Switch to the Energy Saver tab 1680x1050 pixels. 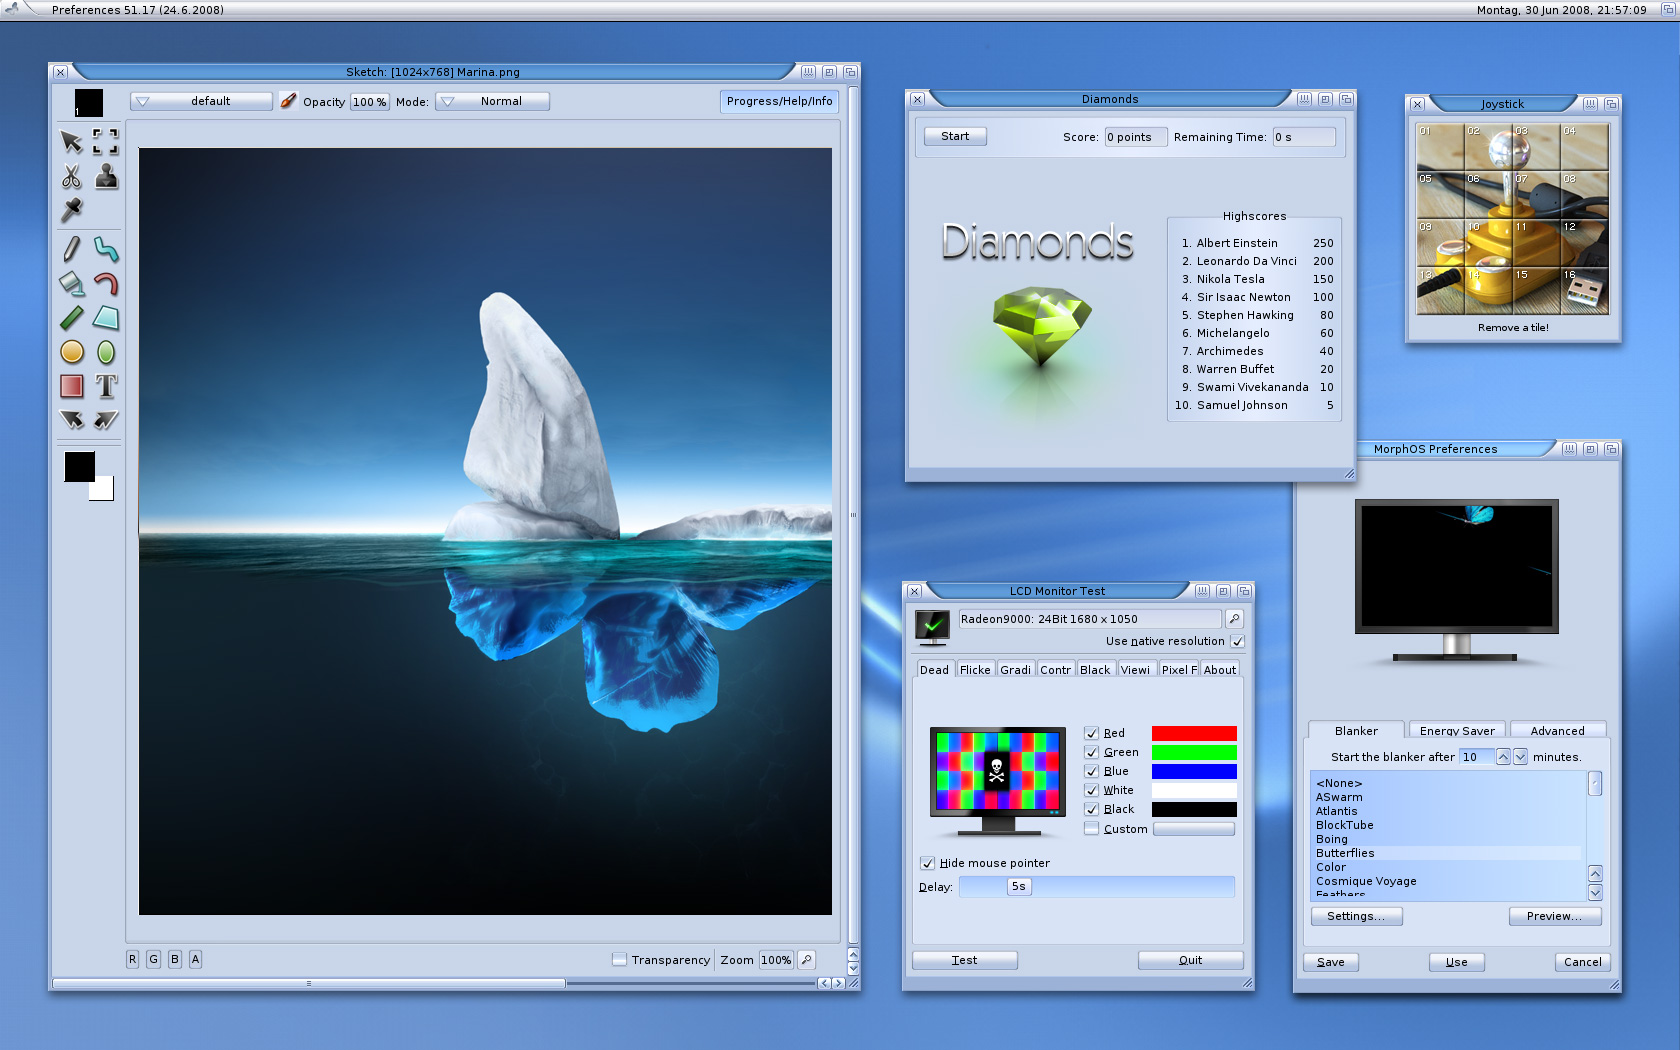(x=1457, y=731)
